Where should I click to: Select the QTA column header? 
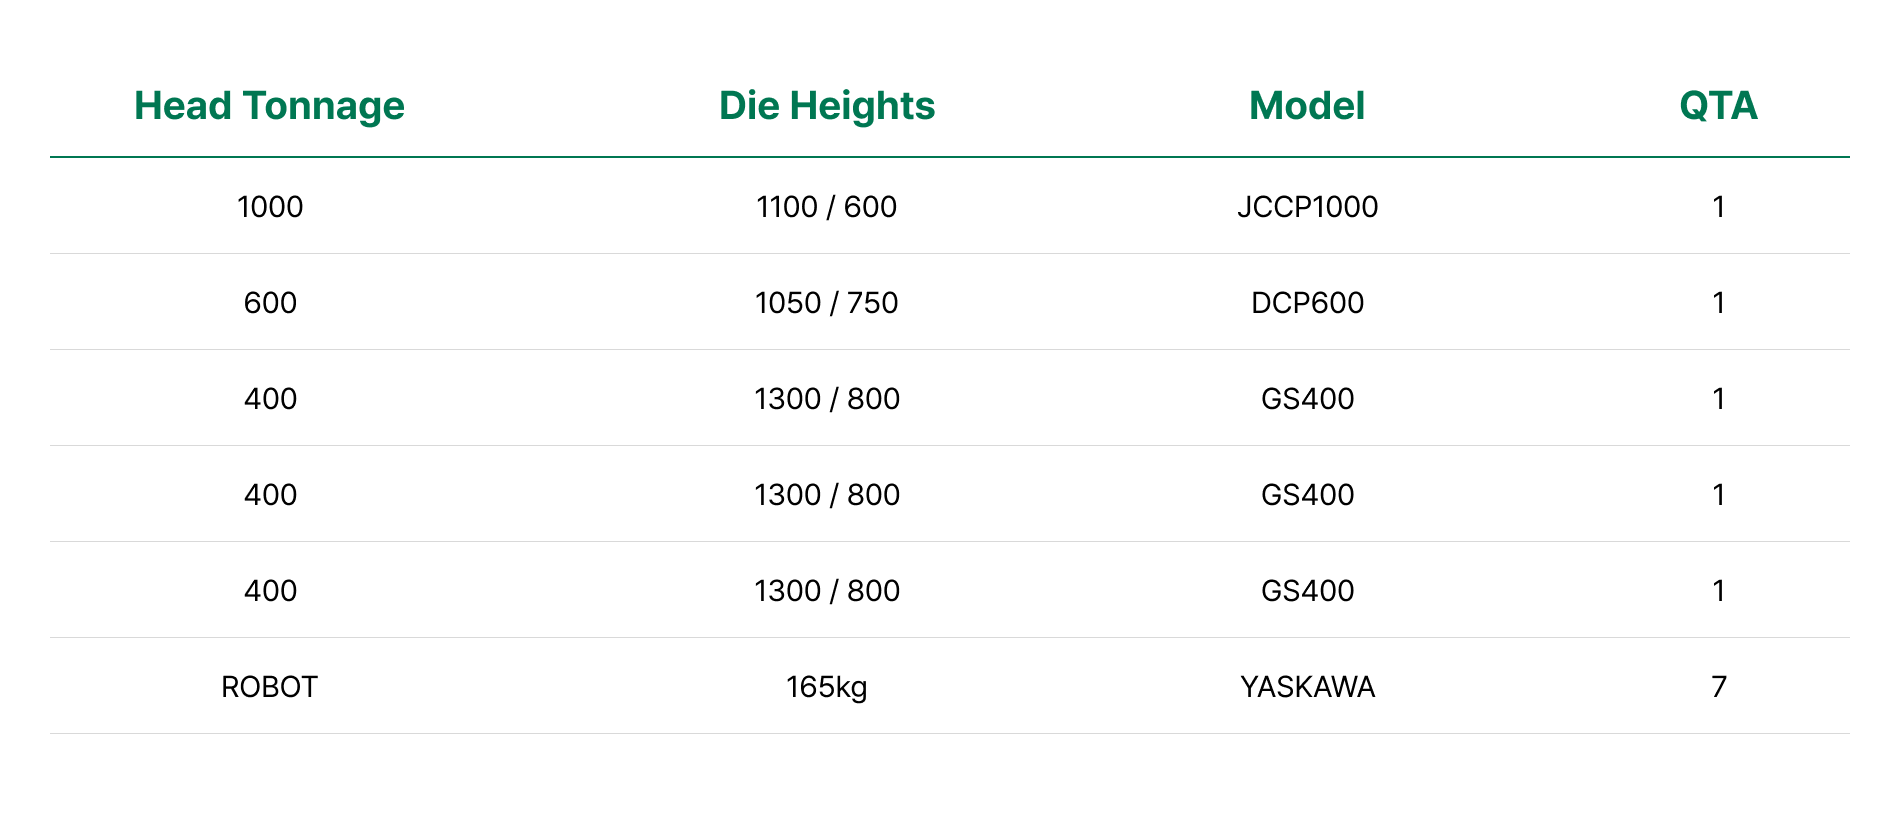click(1717, 106)
